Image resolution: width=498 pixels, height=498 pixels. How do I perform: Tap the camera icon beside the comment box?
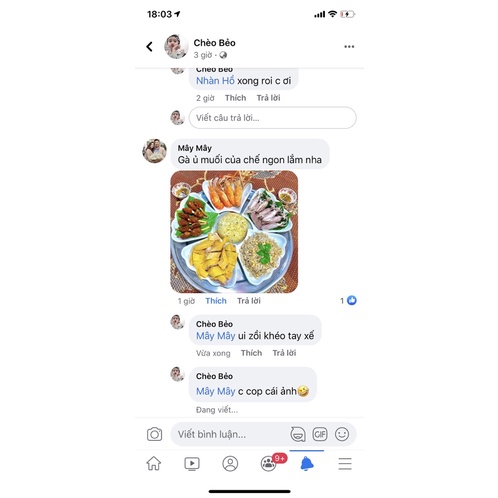pyautogui.click(x=154, y=434)
